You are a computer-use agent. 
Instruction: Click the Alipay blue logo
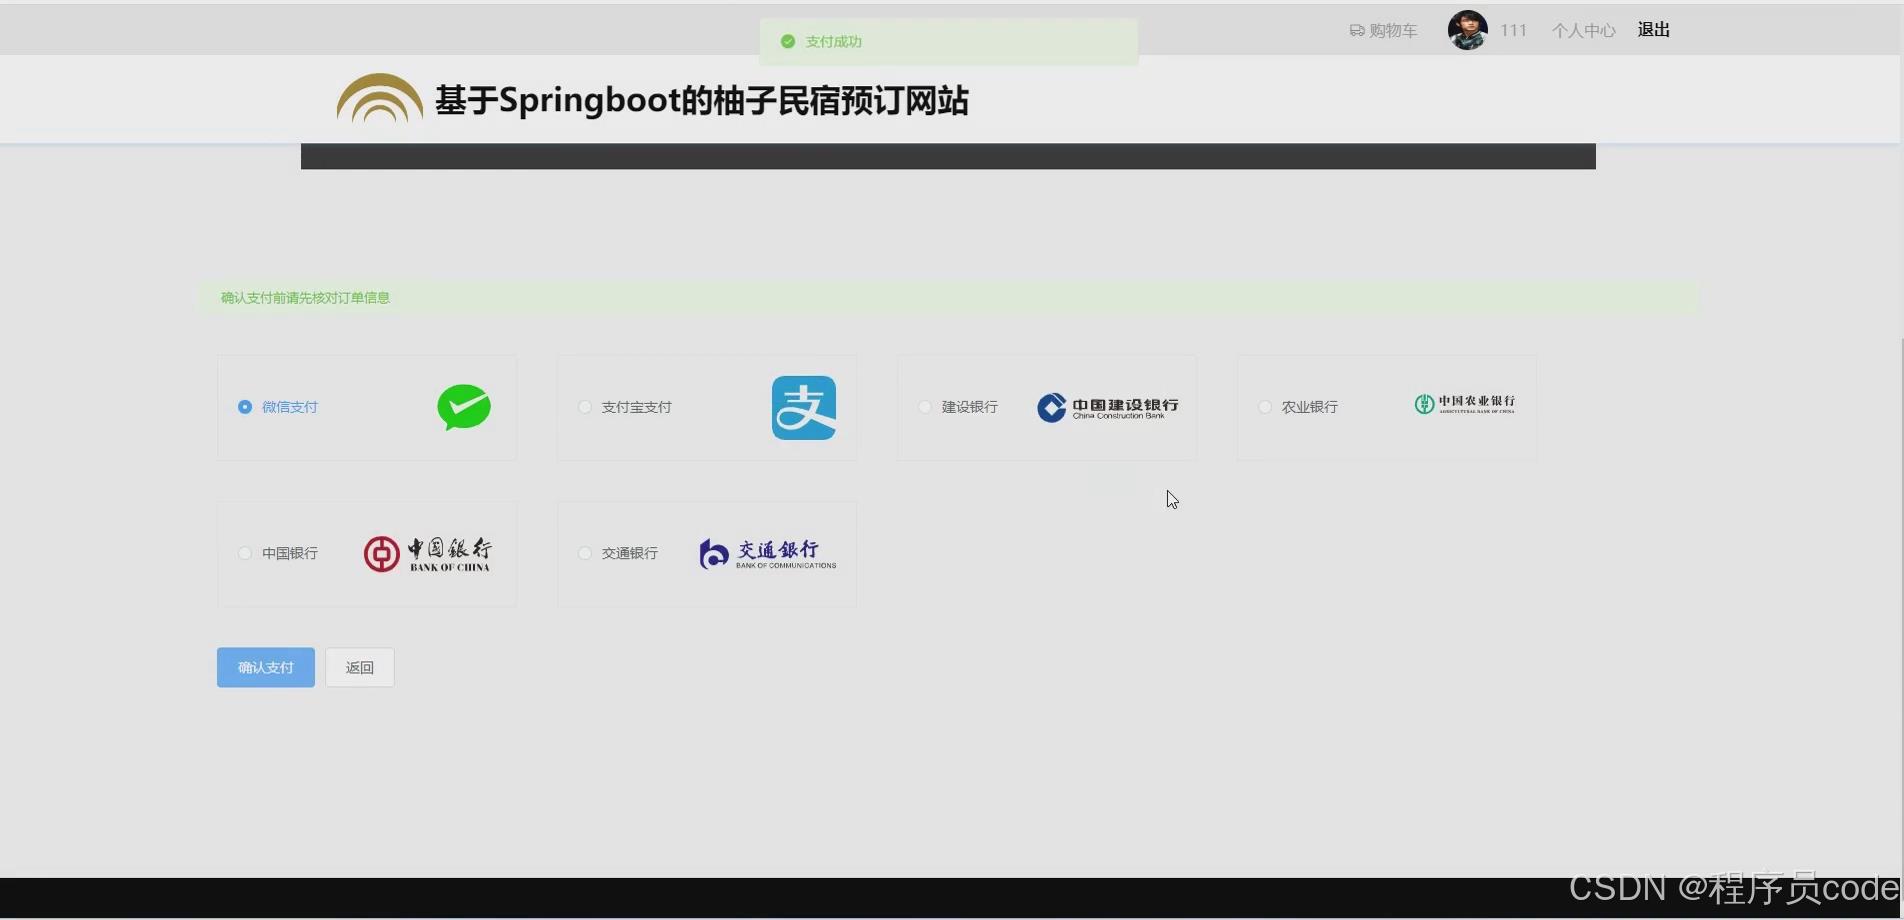(804, 408)
